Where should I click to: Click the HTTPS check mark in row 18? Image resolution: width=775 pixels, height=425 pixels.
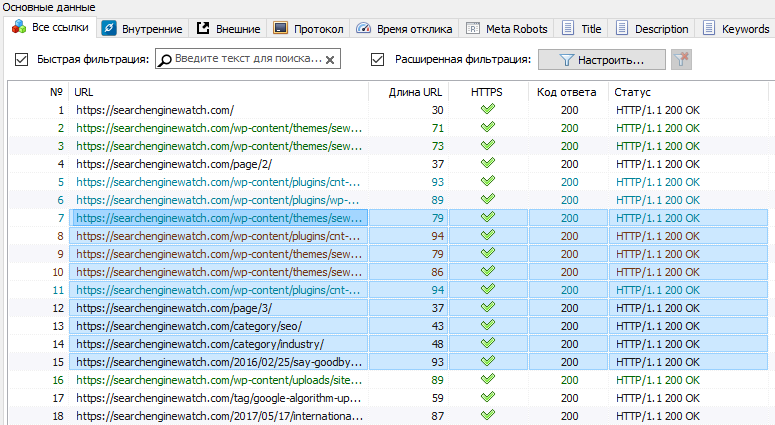(488, 415)
